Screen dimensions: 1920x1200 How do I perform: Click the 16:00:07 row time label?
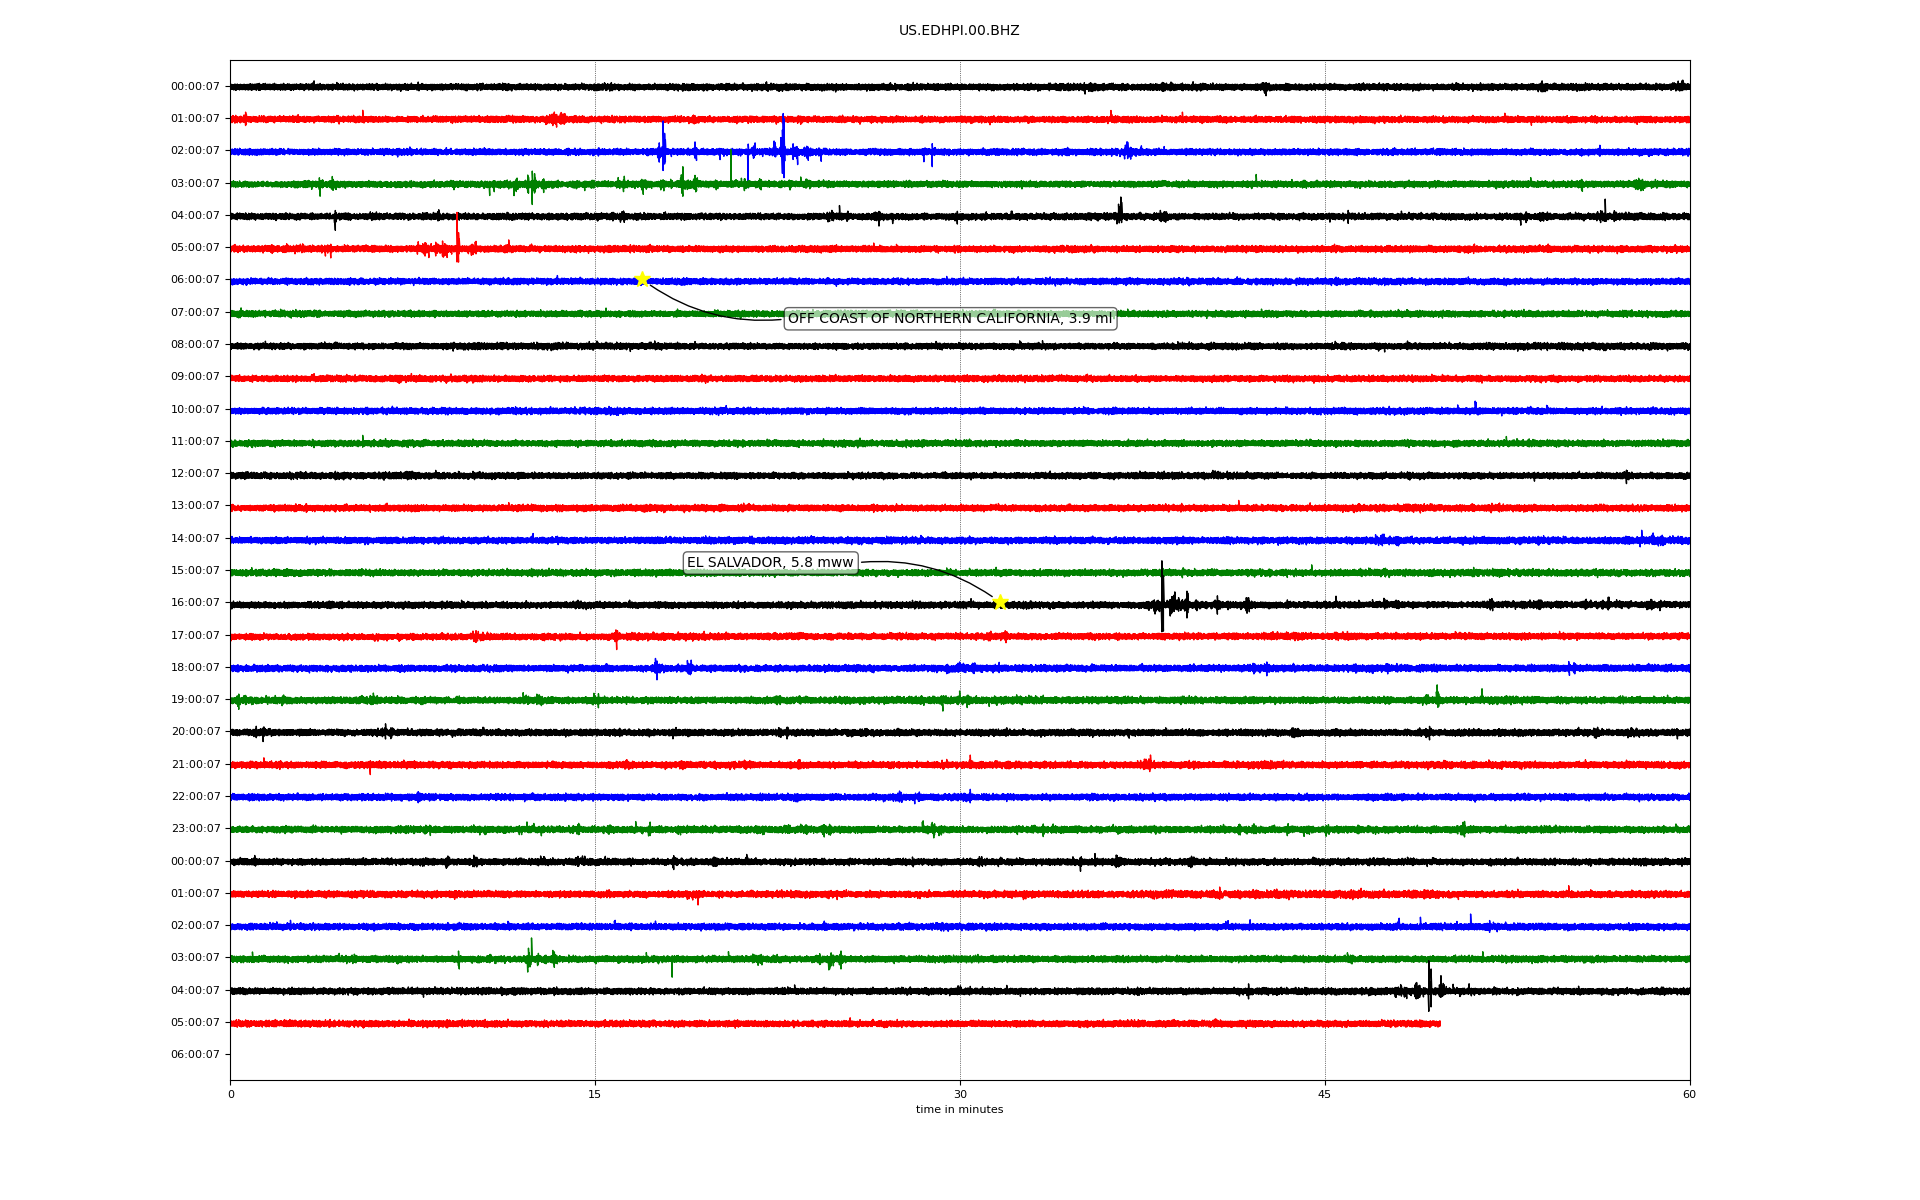tap(195, 603)
